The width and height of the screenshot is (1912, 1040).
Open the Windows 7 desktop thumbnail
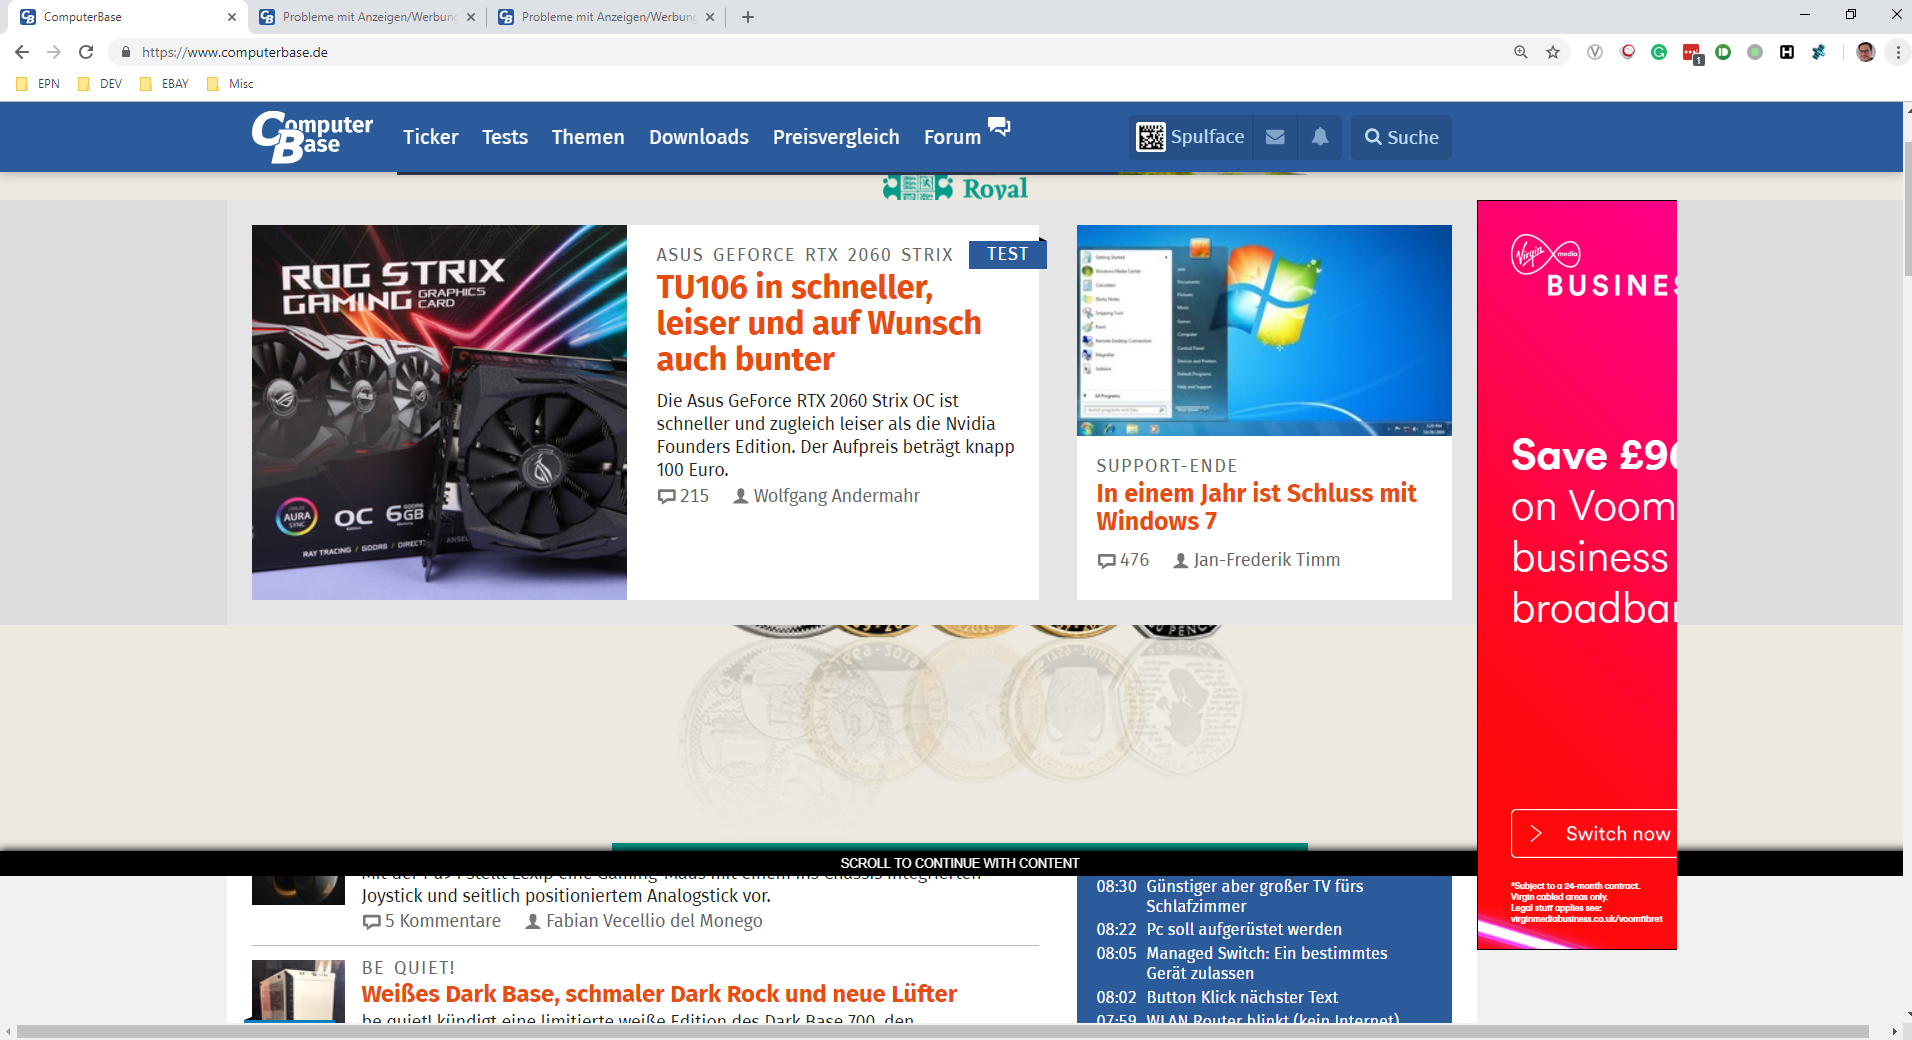point(1264,330)
